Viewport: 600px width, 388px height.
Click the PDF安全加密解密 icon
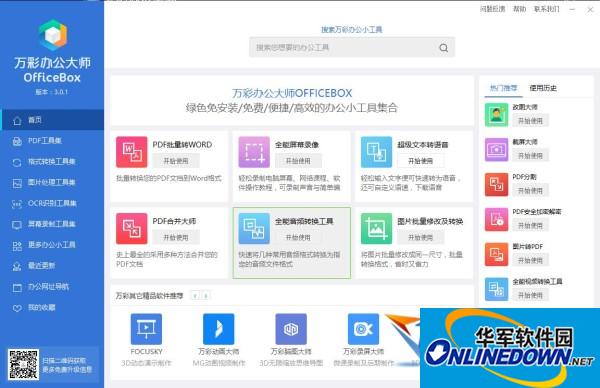click(x=496, y=220)
